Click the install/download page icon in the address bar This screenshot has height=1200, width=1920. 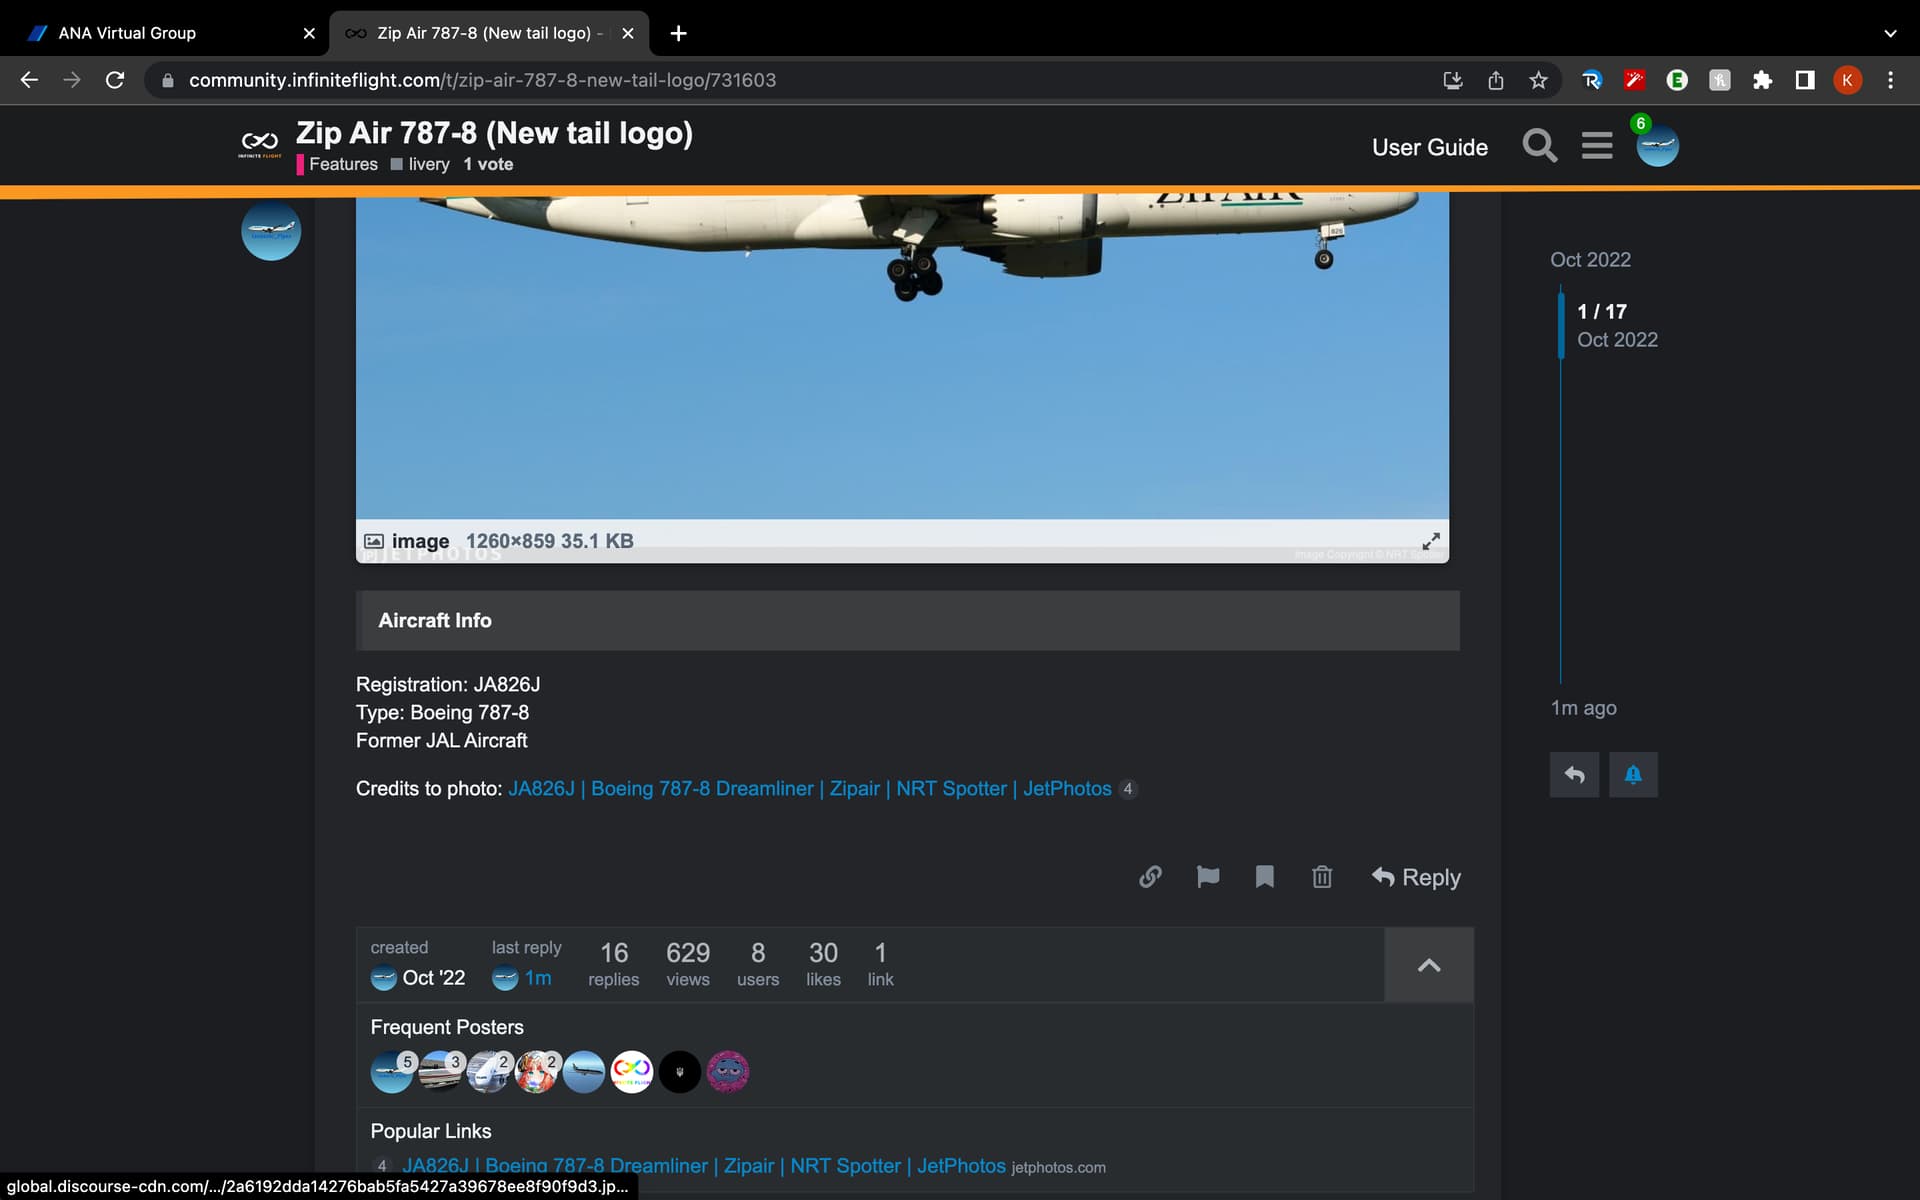1453,80
